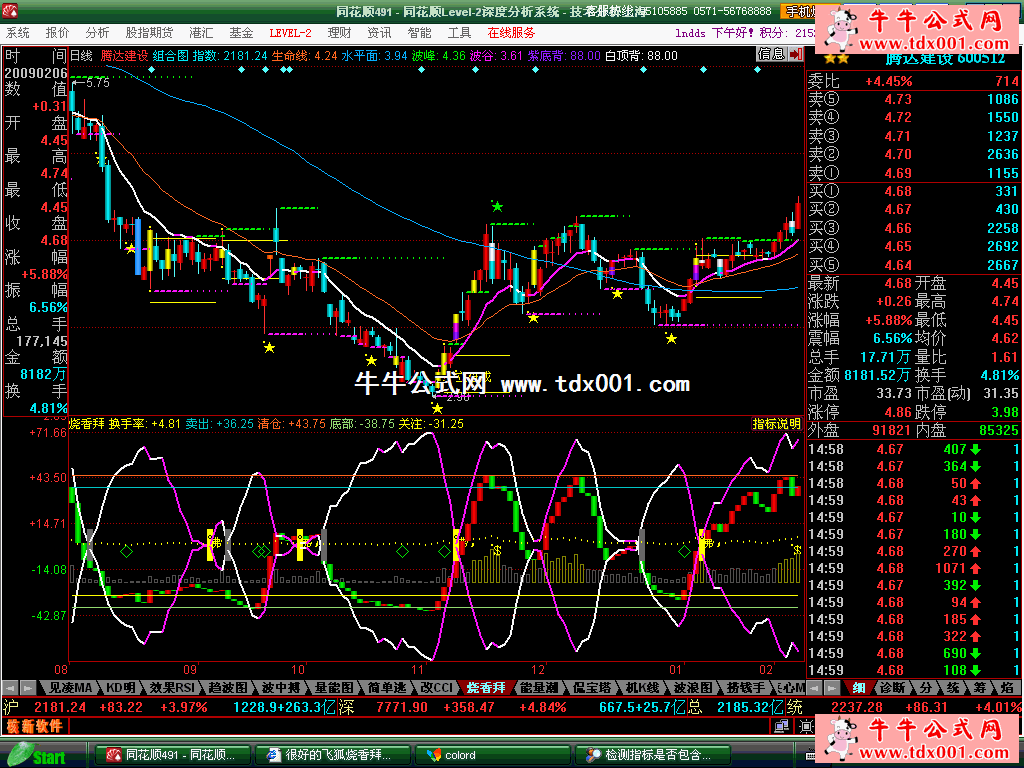Select the 细 tab in quote panel
Image resolution: width=1024 pixels, height=768 pixels.
tap(859, 688)
